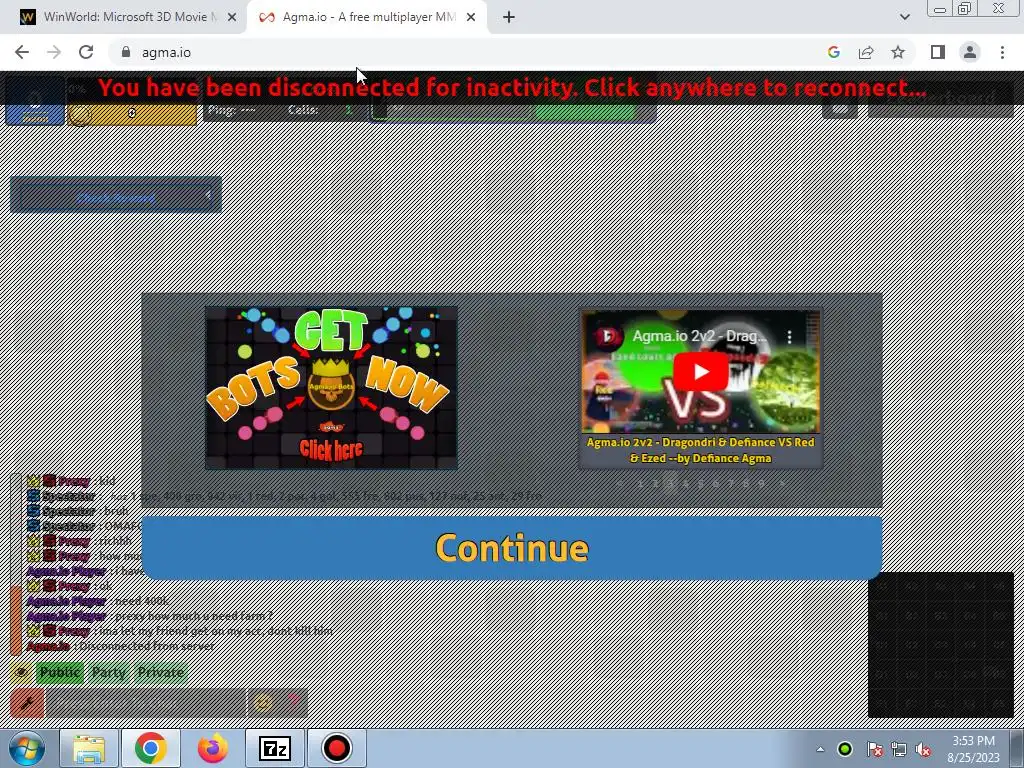Click the pink heart icon next to chat
1024x768 pixels.
coord(293,703)
